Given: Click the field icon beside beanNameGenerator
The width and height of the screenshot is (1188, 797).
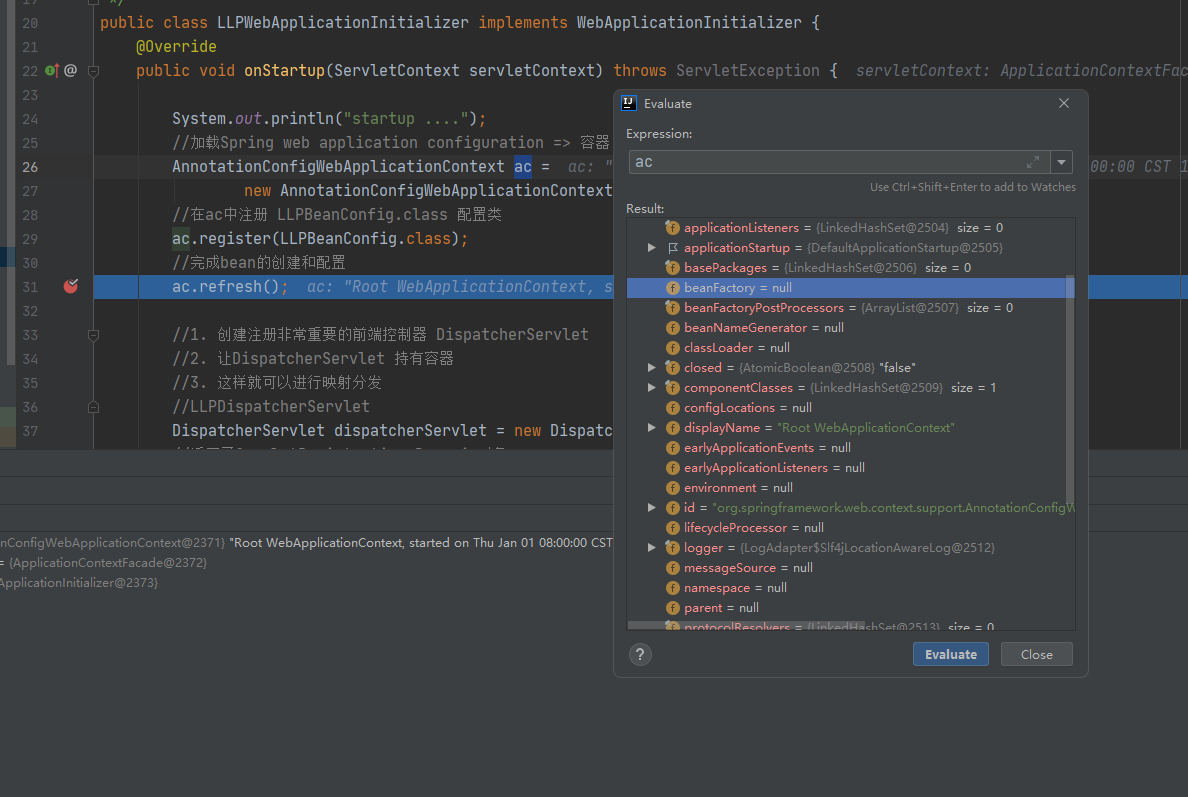Looking at the screenshot, I should 672,327.
